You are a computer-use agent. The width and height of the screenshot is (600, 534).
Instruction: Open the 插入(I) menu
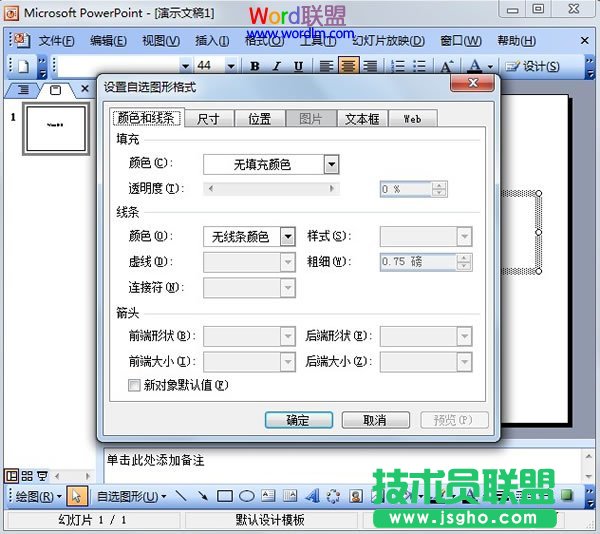pyautogui.click(x=212, y=41)
